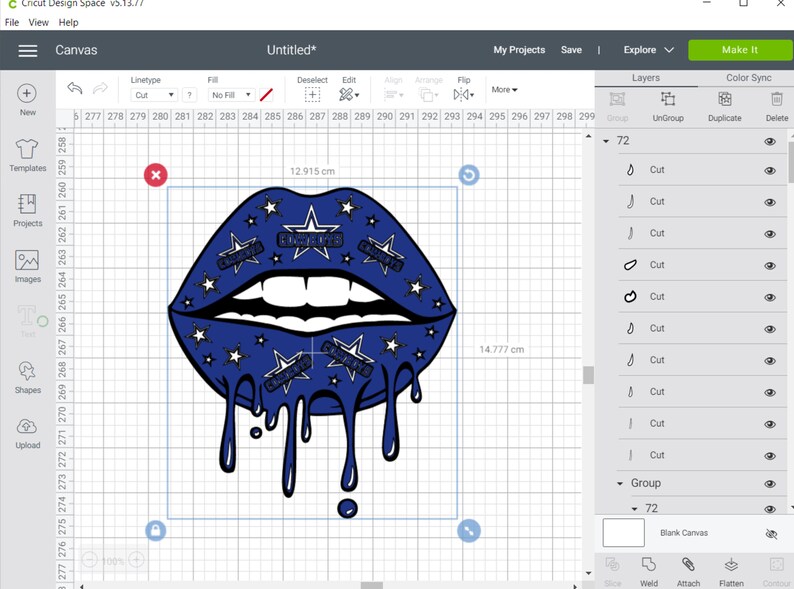Click the canvas vertical scrollbar thumb
The width and height of the screenshot is (794, 589).
[588, 375]
